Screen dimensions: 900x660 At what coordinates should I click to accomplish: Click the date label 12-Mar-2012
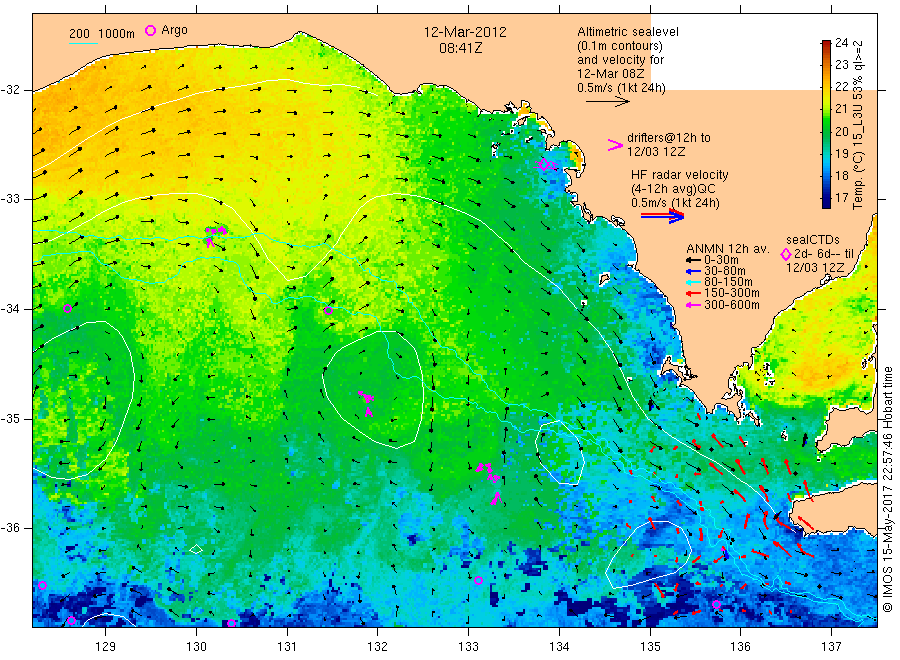point(465,32)
